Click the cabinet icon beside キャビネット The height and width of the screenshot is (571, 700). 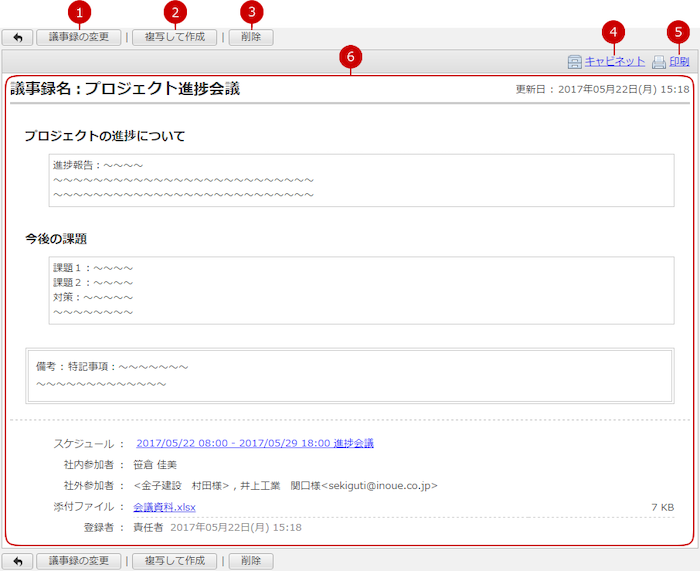(x=574, y=62)
